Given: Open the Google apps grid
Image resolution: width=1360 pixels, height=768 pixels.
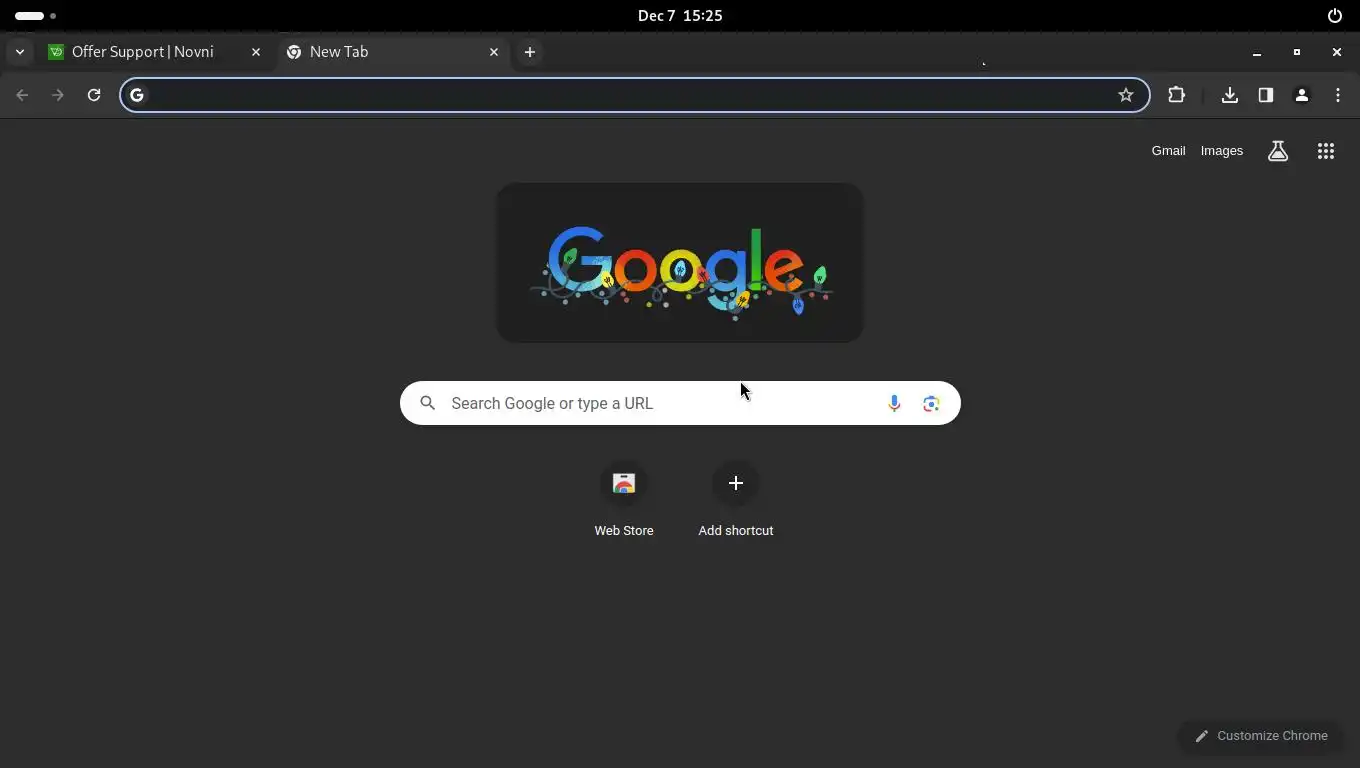Looking at the screenshot, I should tap(1326, 151).
